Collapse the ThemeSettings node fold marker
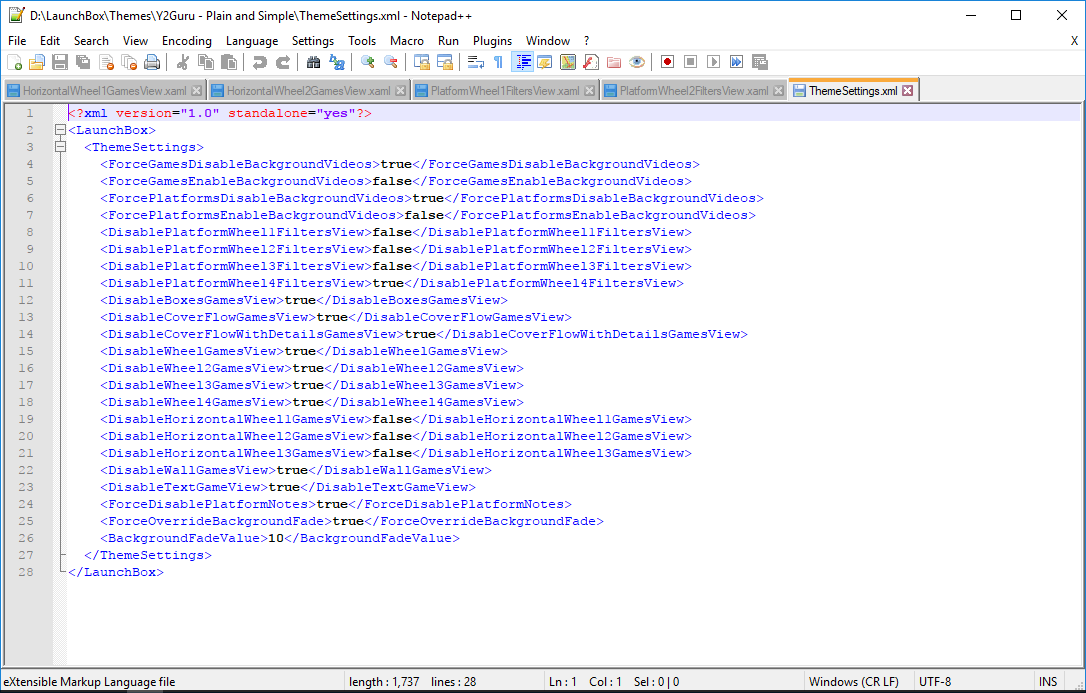Viewport: 1086px width, 693px height. (x=60, y=147)
